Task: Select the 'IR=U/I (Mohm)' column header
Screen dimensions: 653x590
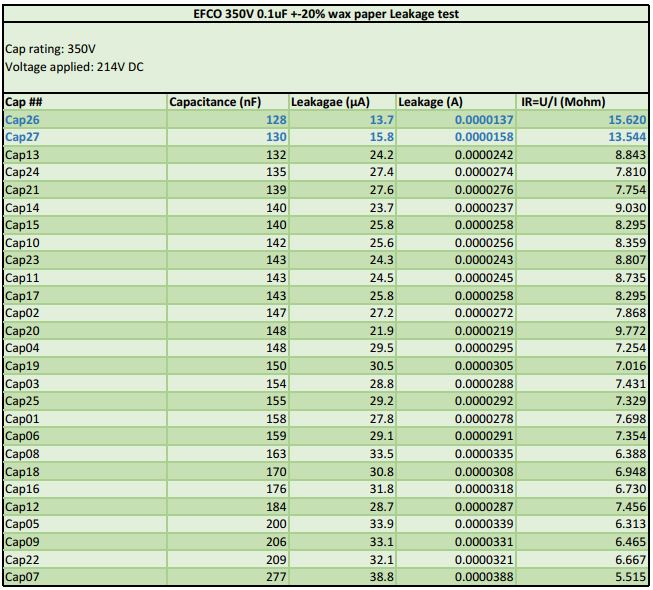Action: (x=563, y=102)
